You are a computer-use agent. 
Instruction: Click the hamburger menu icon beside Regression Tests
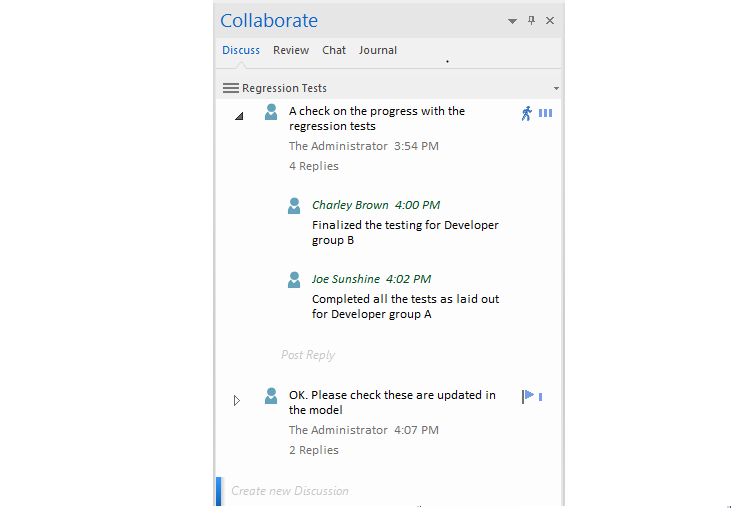pos(231,88)
